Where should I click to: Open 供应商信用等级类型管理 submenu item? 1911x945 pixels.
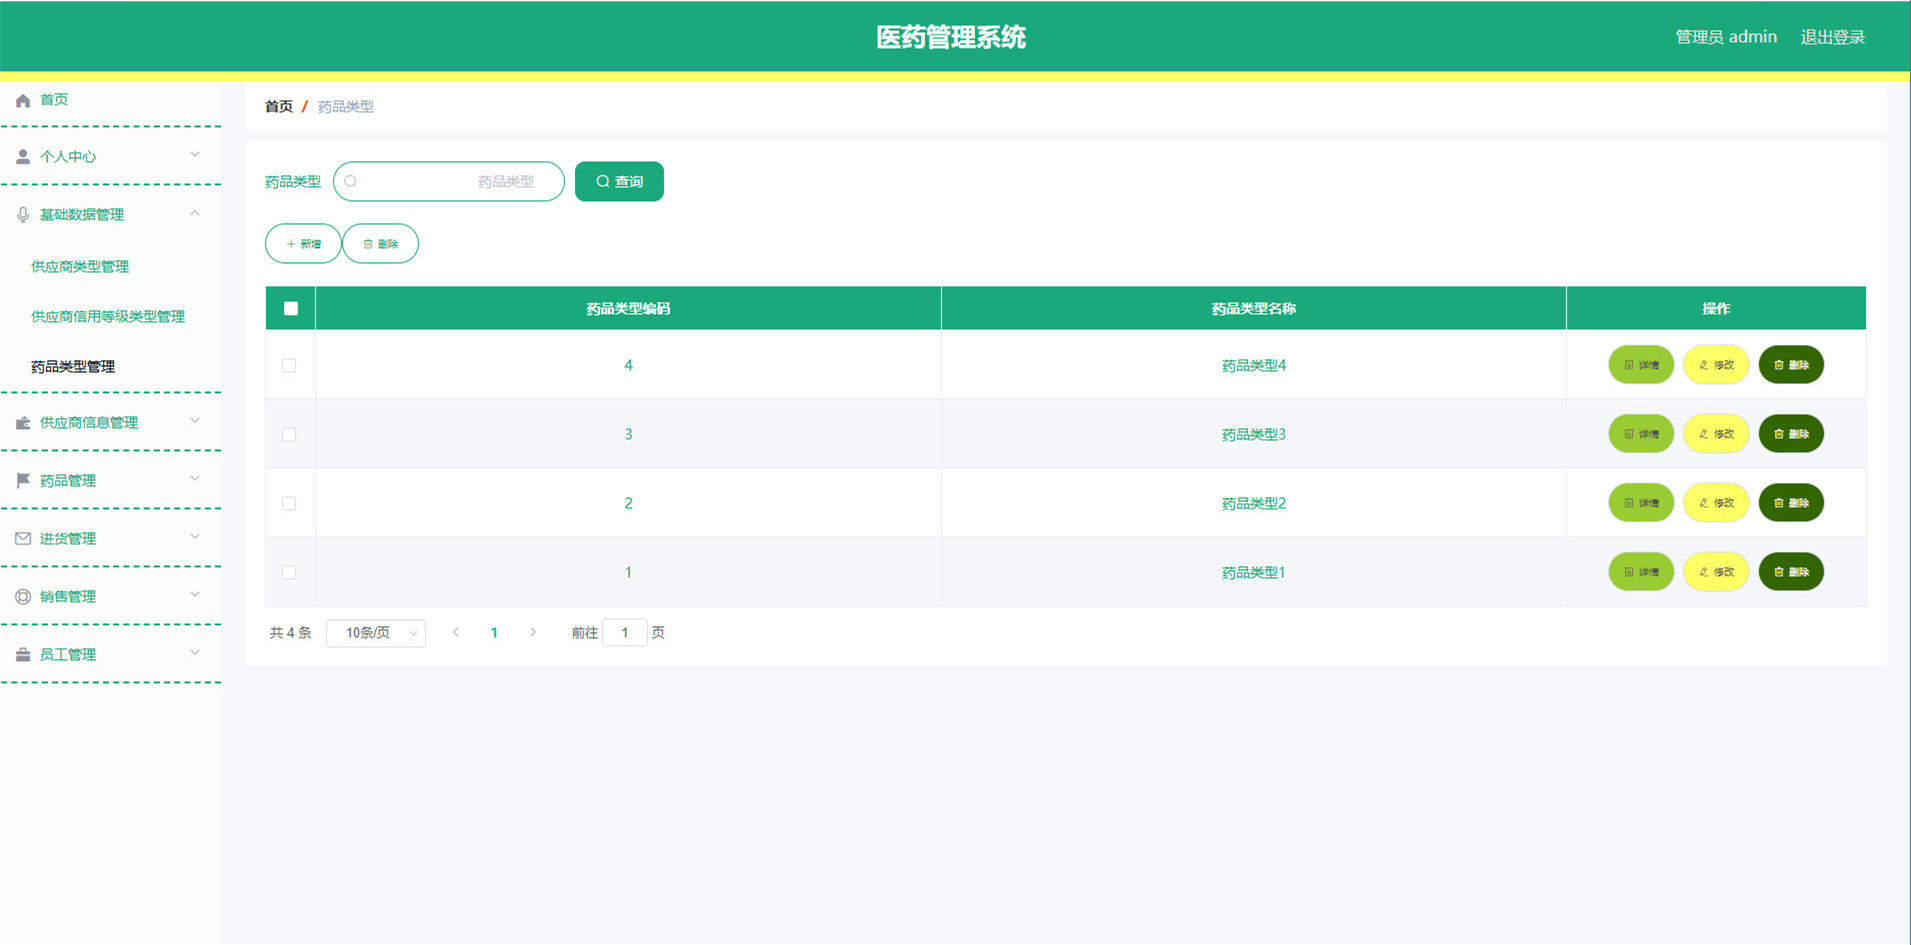click(108, 317)
